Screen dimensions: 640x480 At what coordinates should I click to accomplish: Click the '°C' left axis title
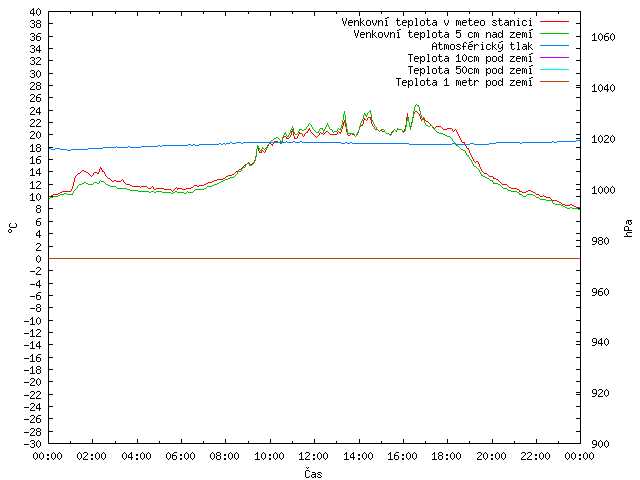tap(13, 228)
